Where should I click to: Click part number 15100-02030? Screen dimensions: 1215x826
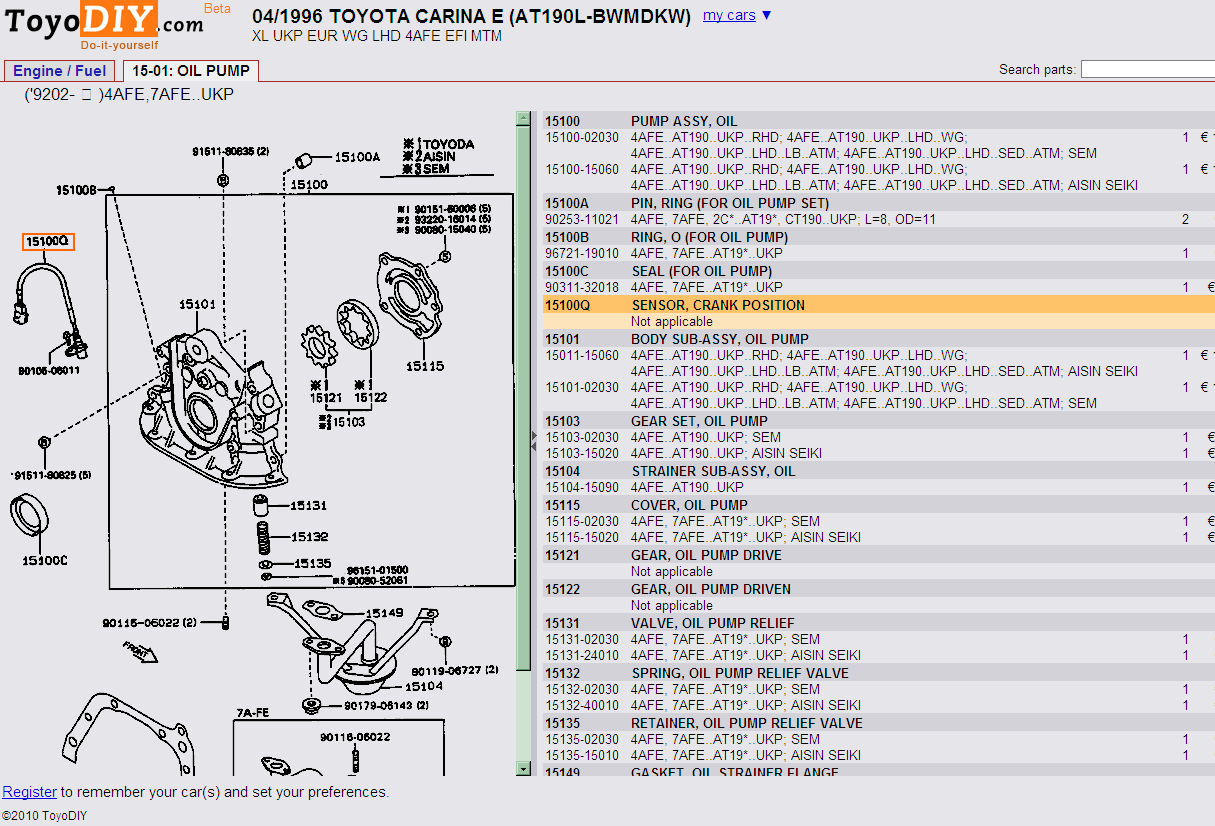click(x=581, y=137)
